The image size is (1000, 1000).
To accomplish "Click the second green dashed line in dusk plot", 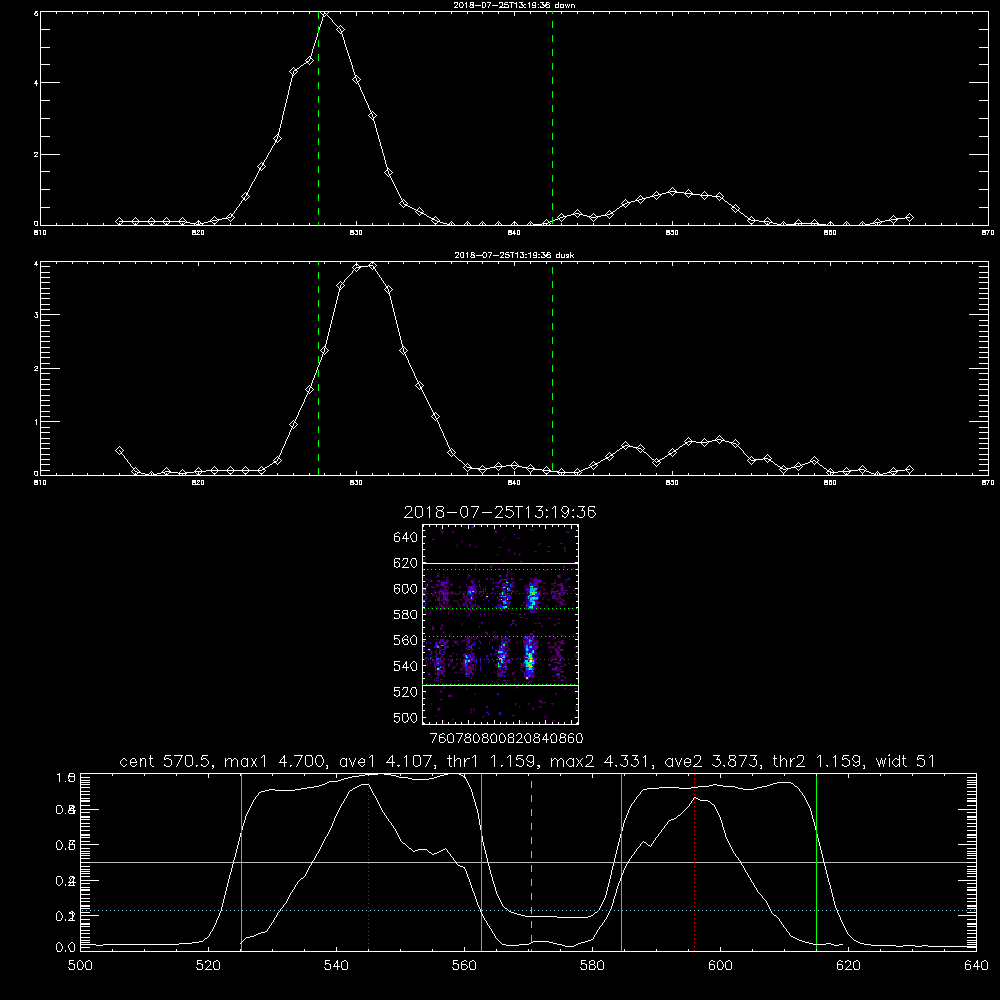I will coord(552,370).
